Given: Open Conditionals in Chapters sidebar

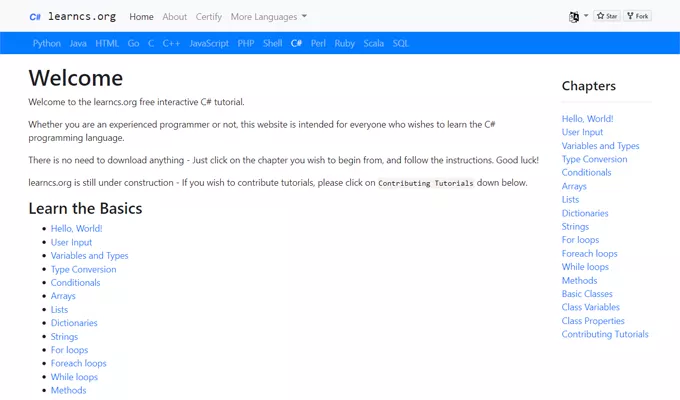Looking at the screenshot, I should pos(586,173).
